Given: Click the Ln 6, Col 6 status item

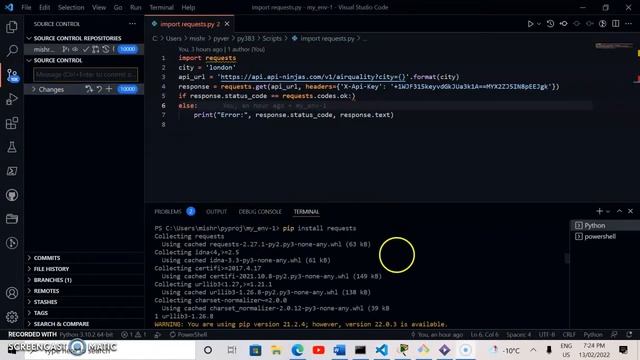Looking at the screenshot, I should pyautogui.click(x=484, y=334).
